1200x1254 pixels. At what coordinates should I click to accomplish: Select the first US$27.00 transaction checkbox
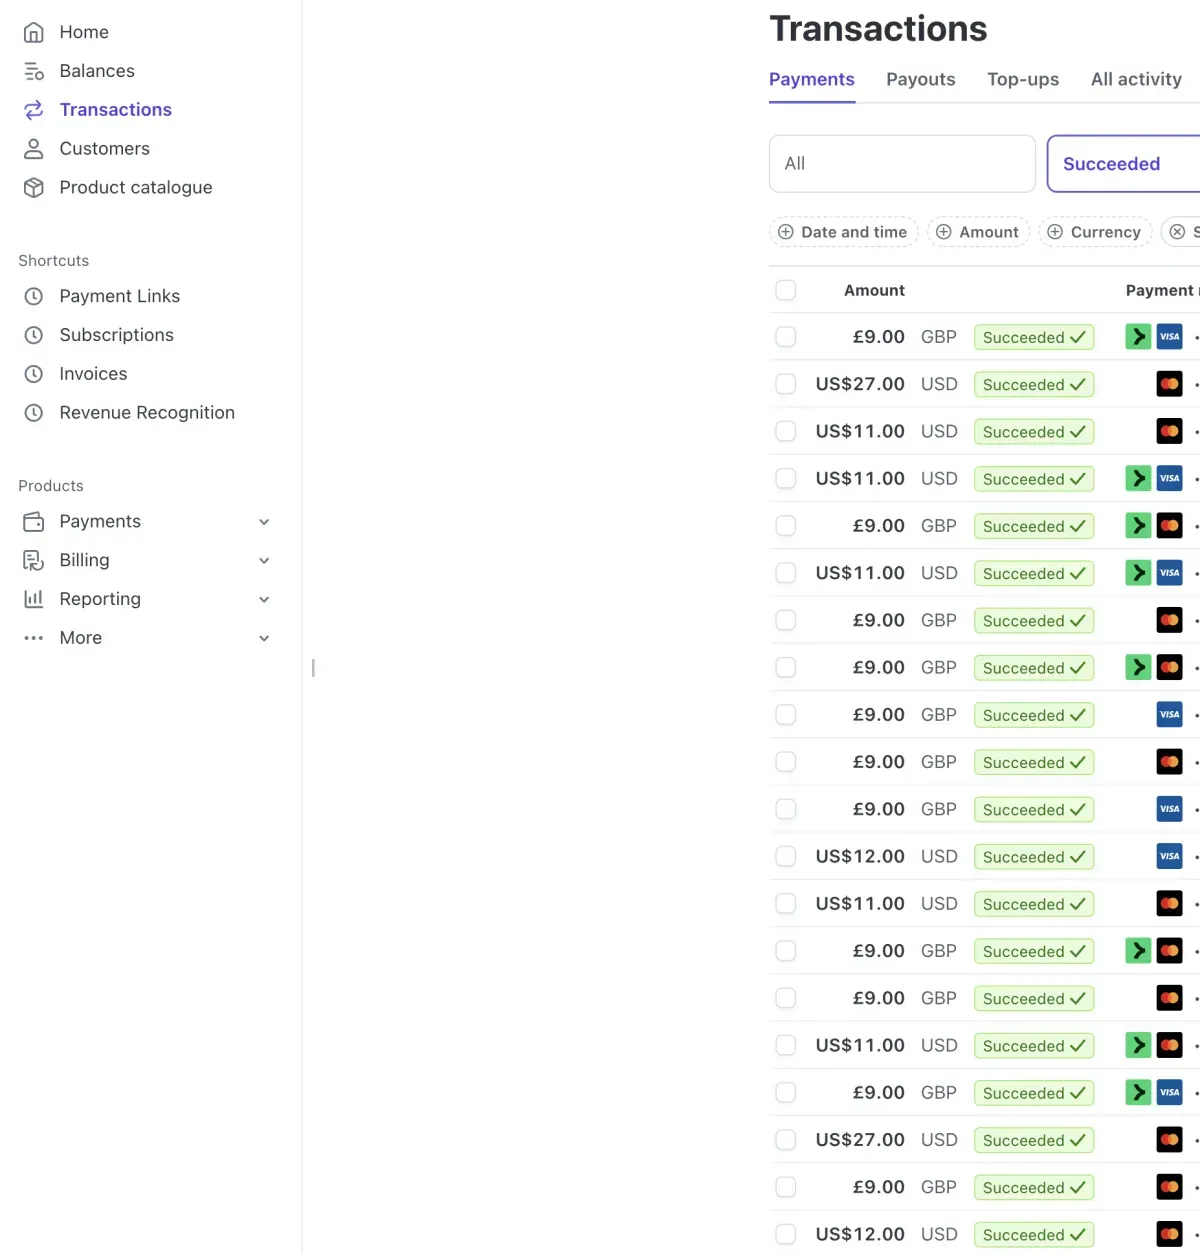[786, 384]
